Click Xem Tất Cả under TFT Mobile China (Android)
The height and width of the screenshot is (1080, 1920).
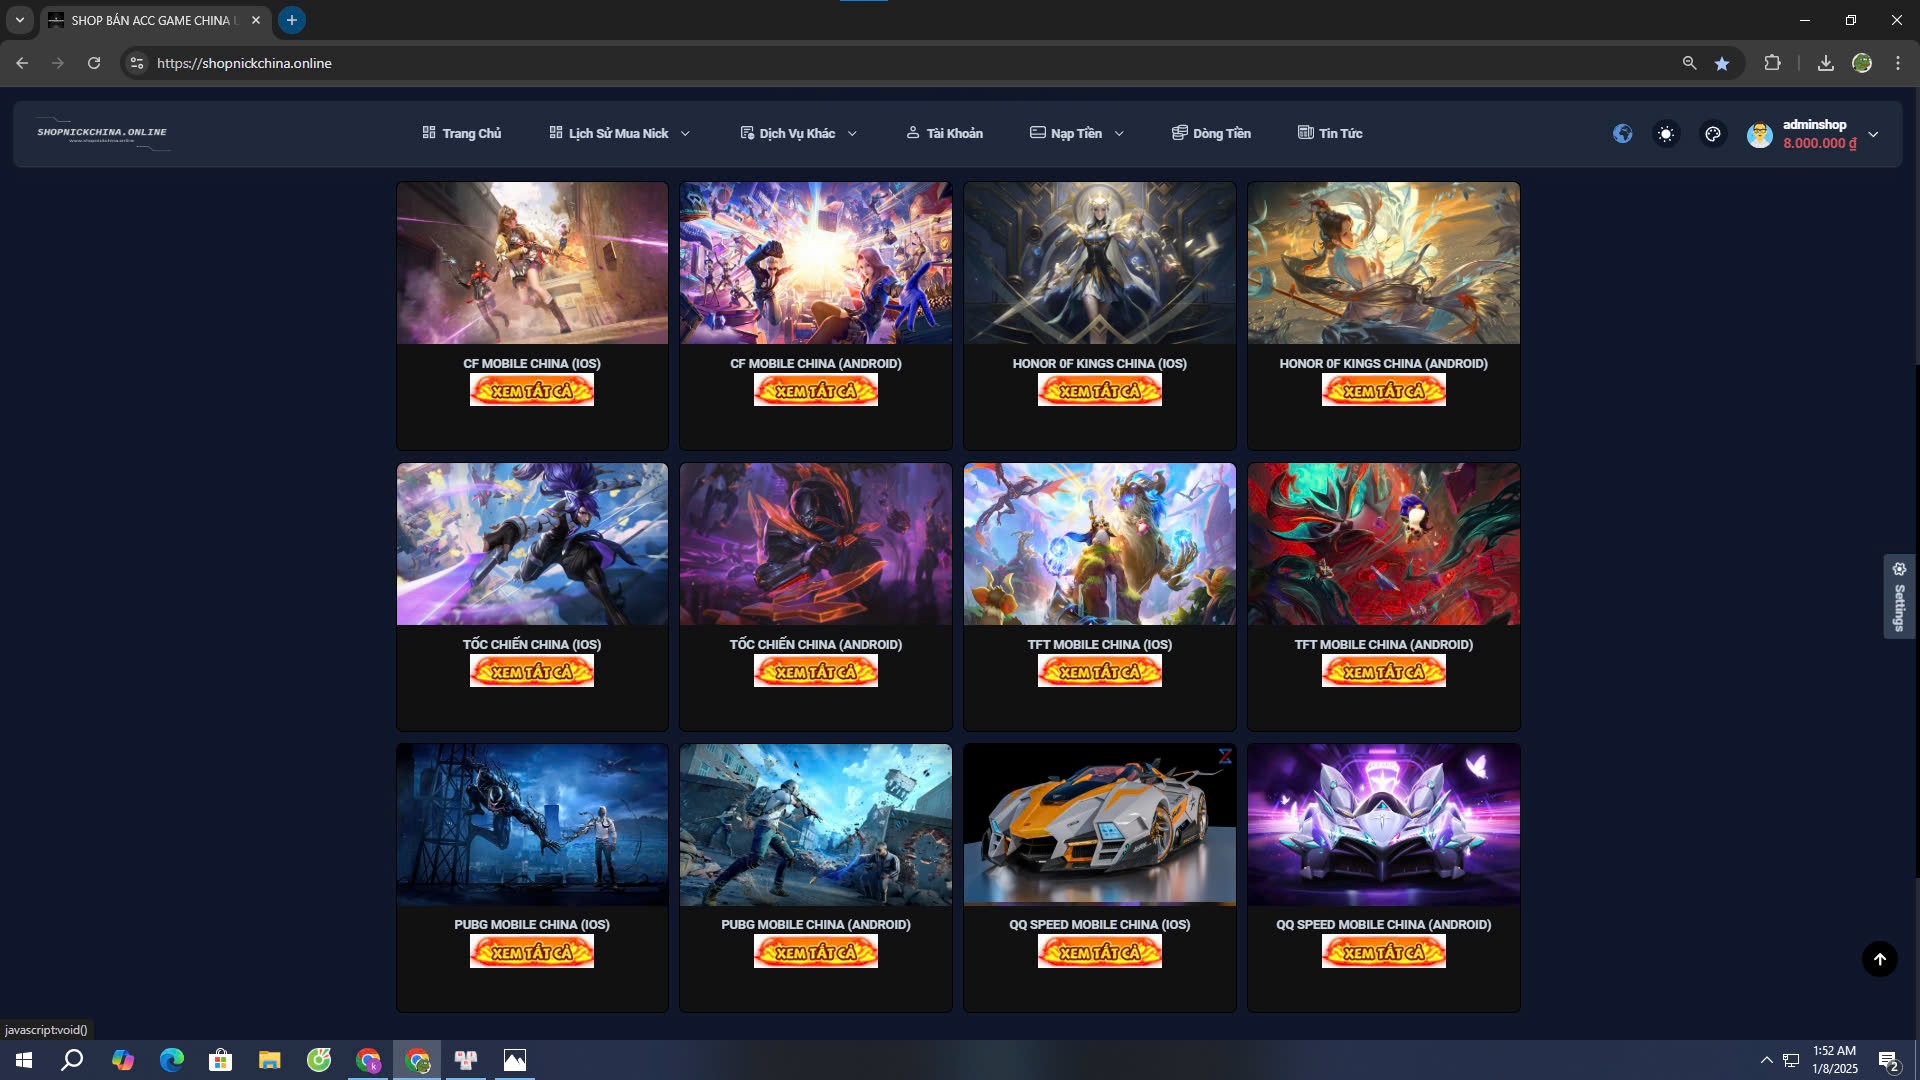pyautogui.click(x=1383, y=672)
